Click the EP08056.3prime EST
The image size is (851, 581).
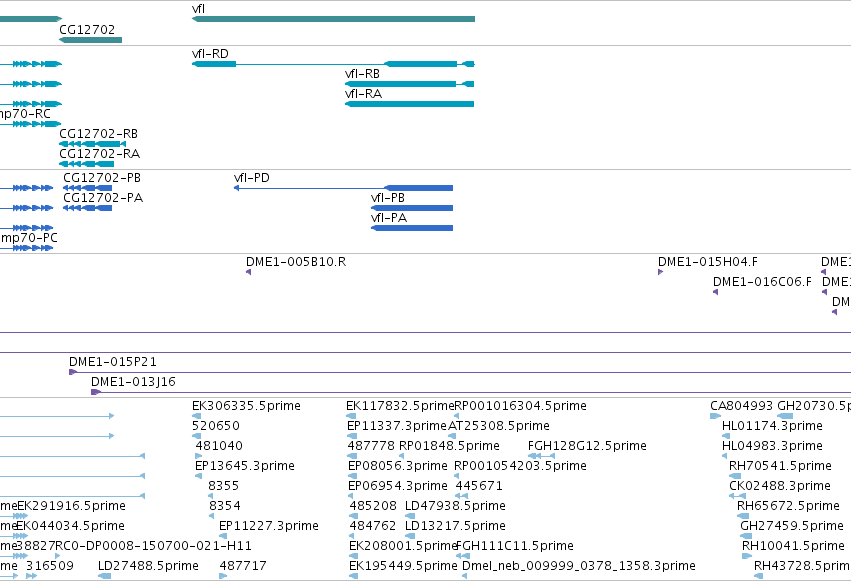[353, 476]
